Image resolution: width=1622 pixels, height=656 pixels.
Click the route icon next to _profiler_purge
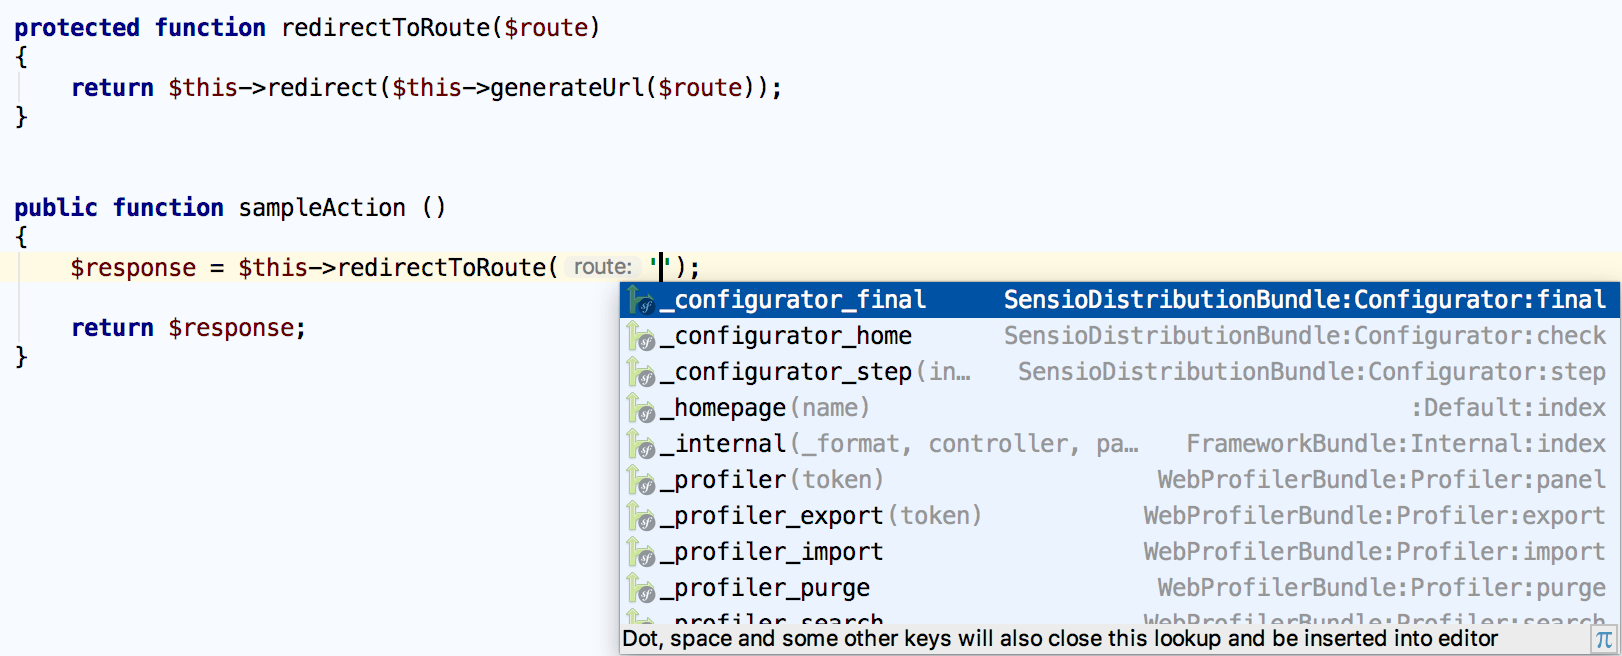click(x=644, y=587)
